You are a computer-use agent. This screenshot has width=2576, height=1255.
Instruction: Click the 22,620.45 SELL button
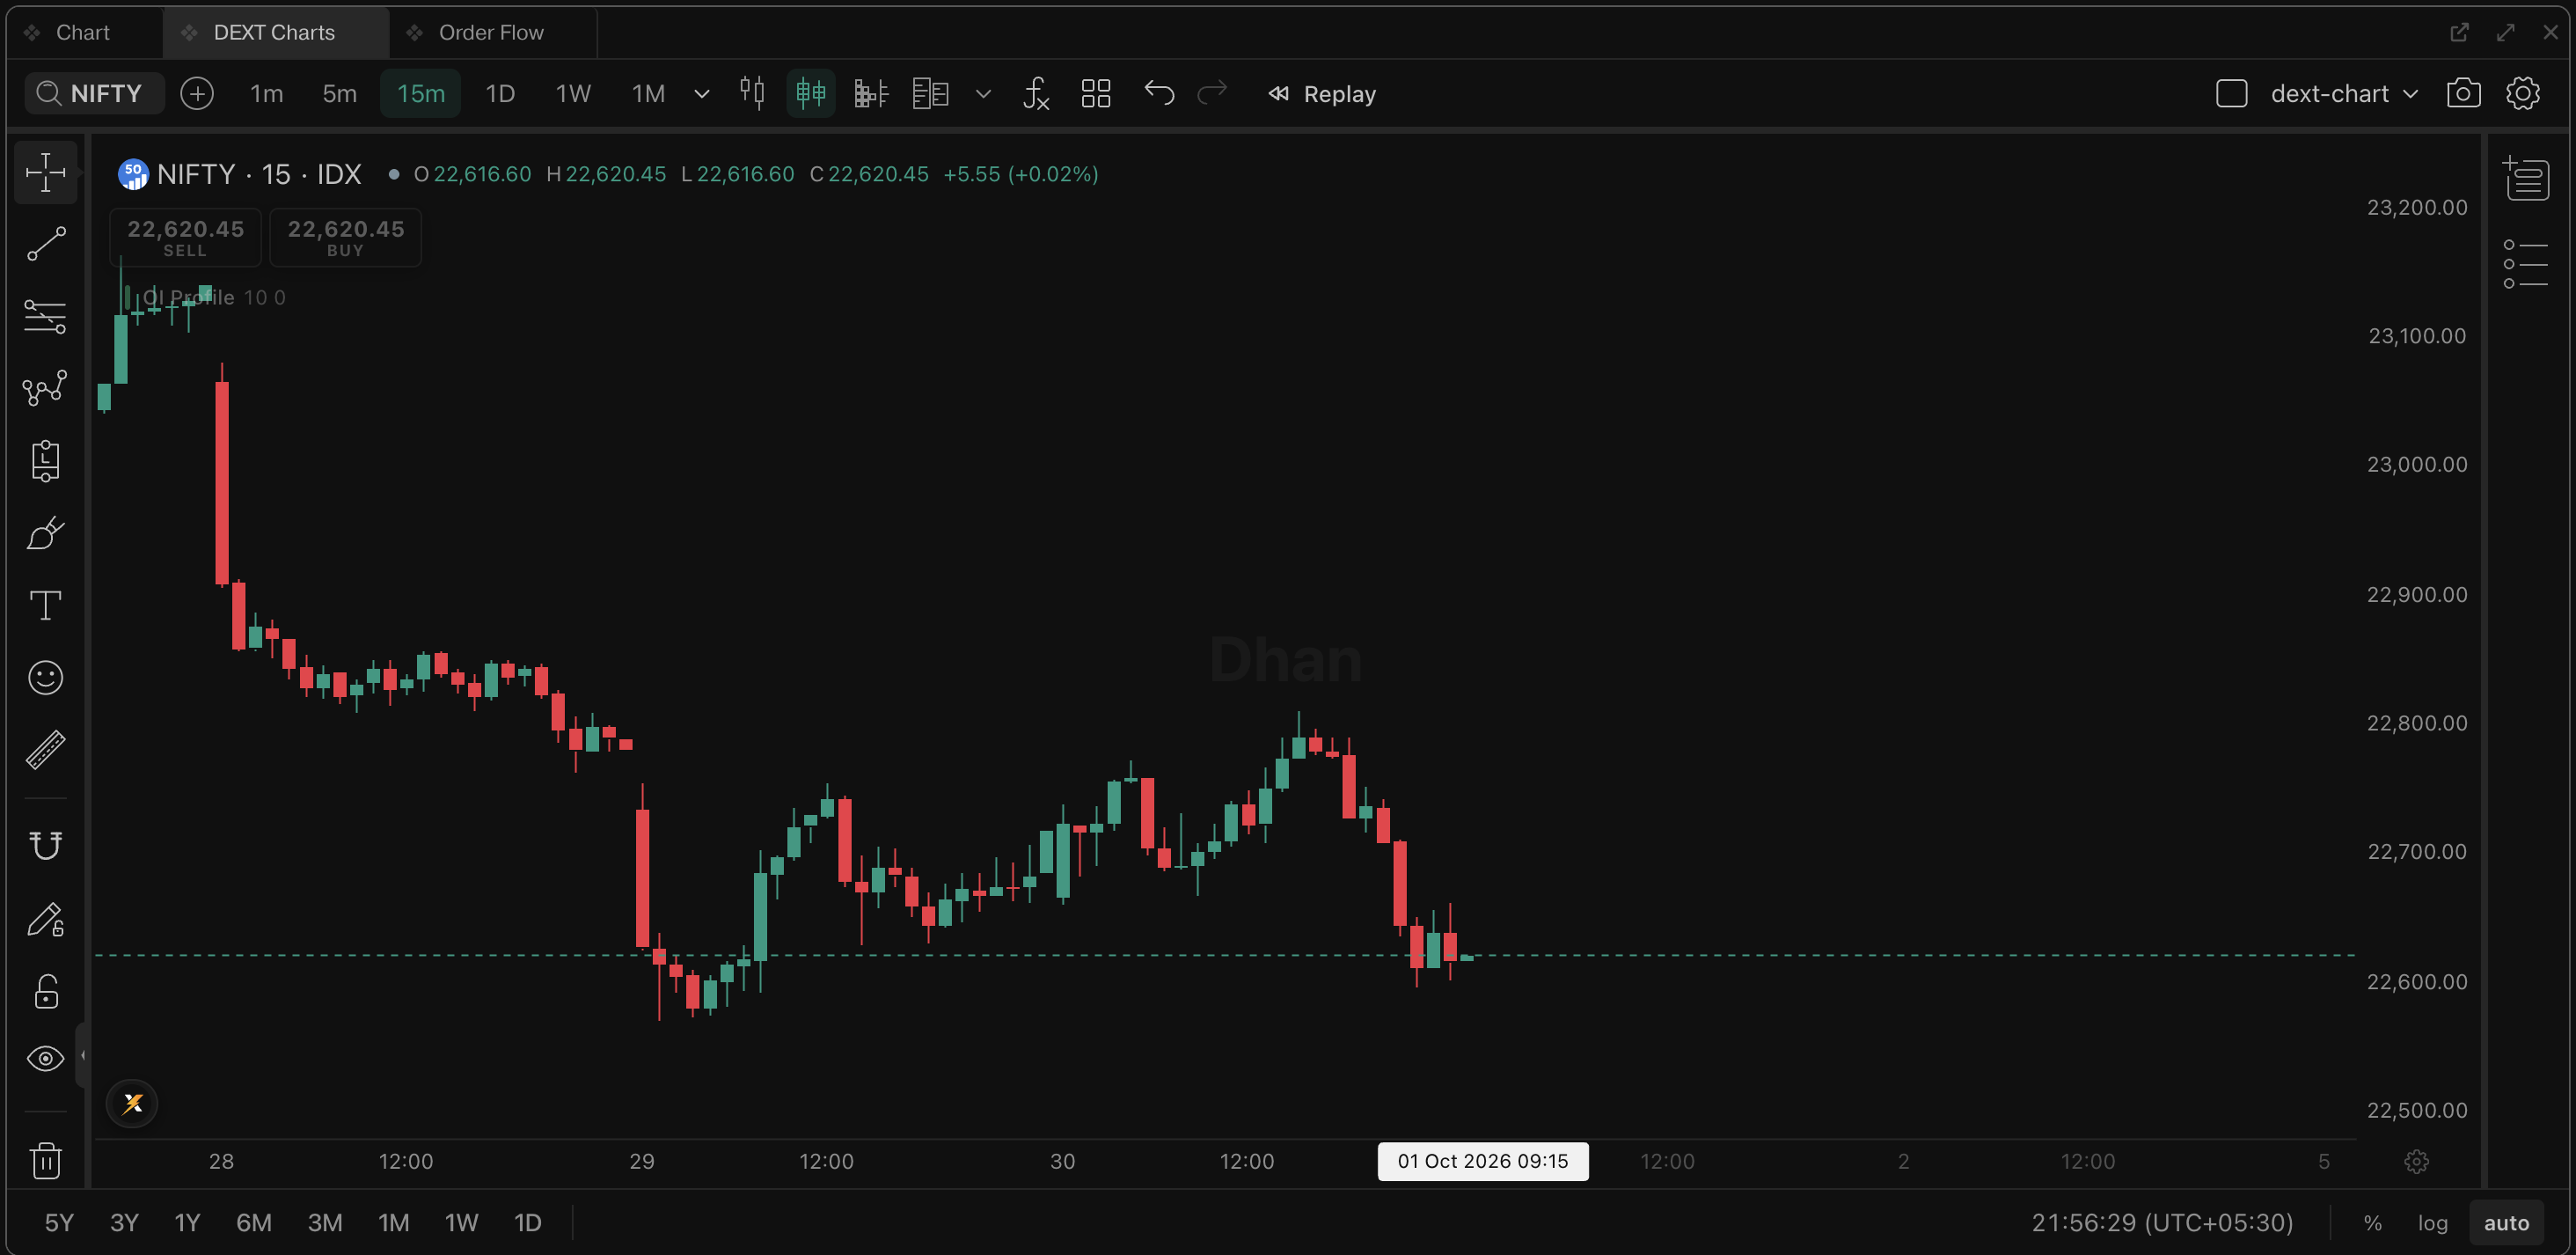pos(185,238)
